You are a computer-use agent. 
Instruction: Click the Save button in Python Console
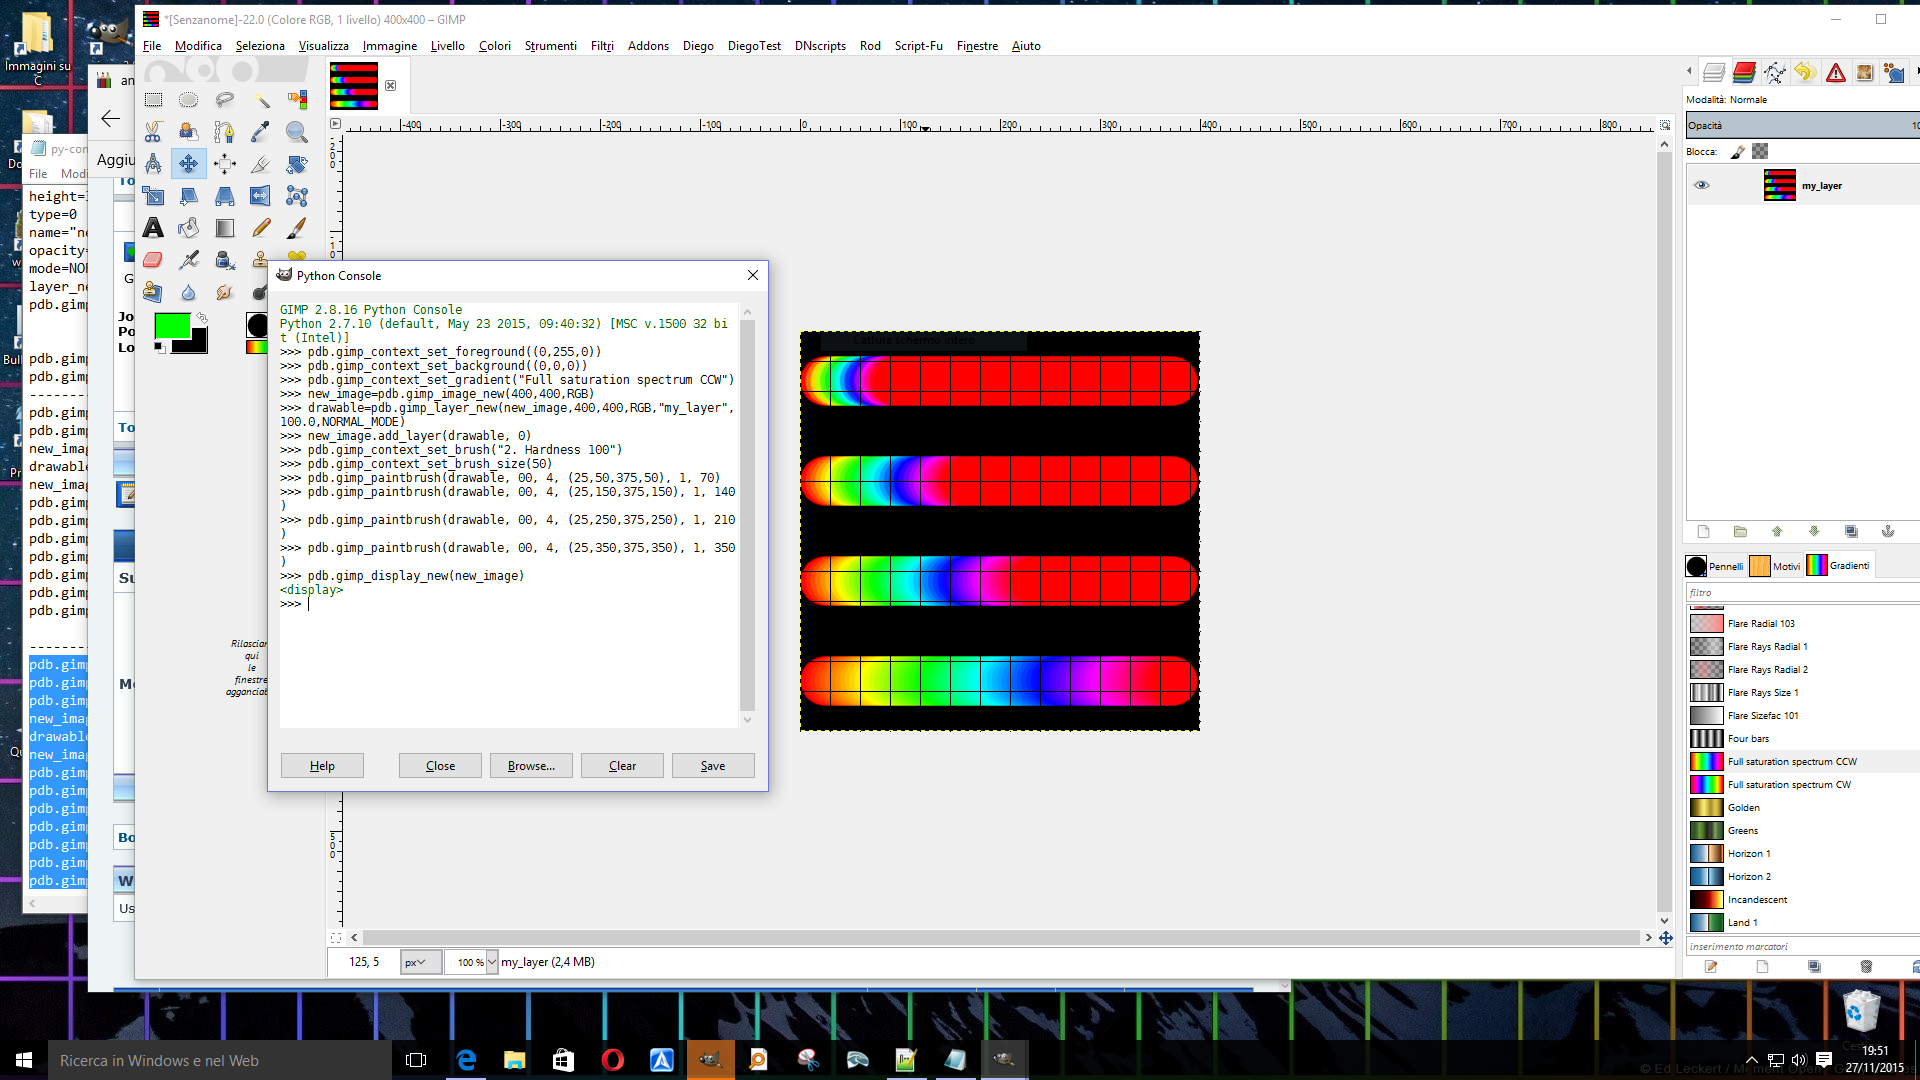(x=713, y=766)
